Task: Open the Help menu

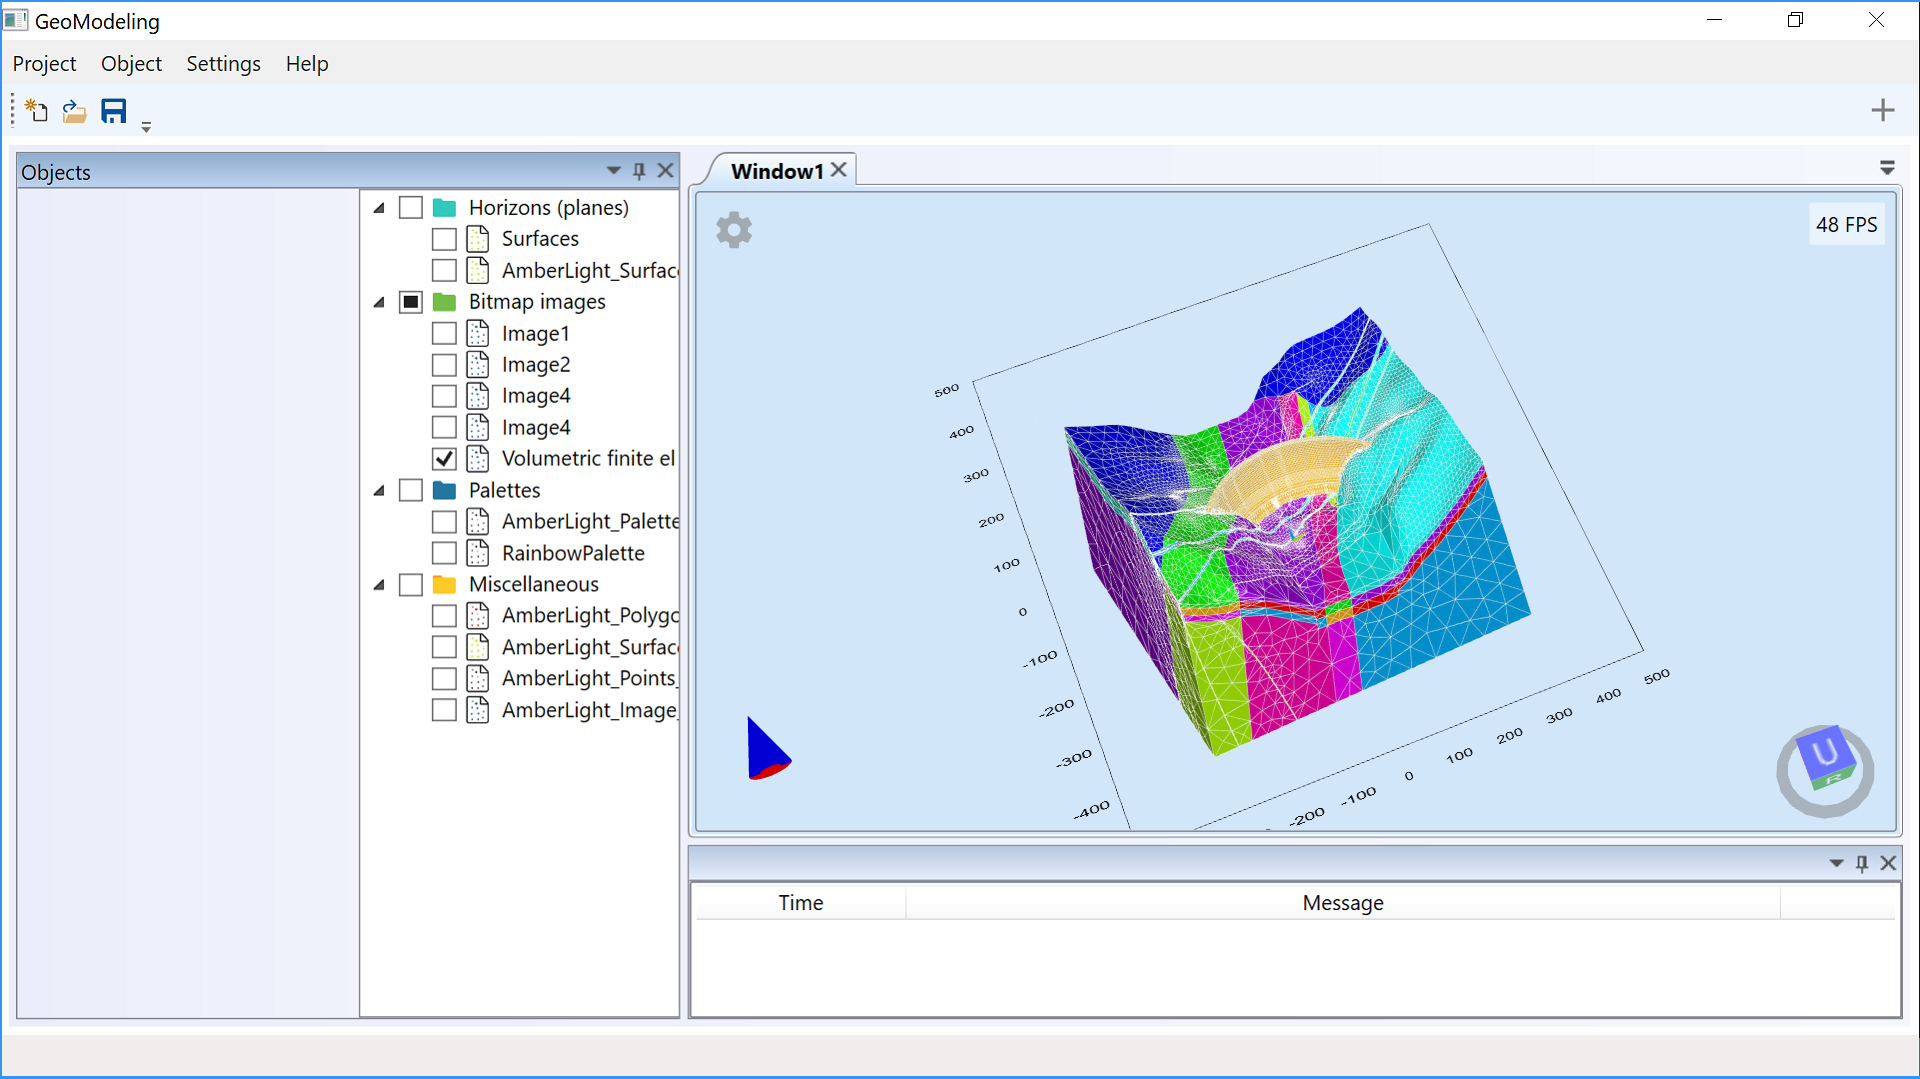Action: point(307,64)
